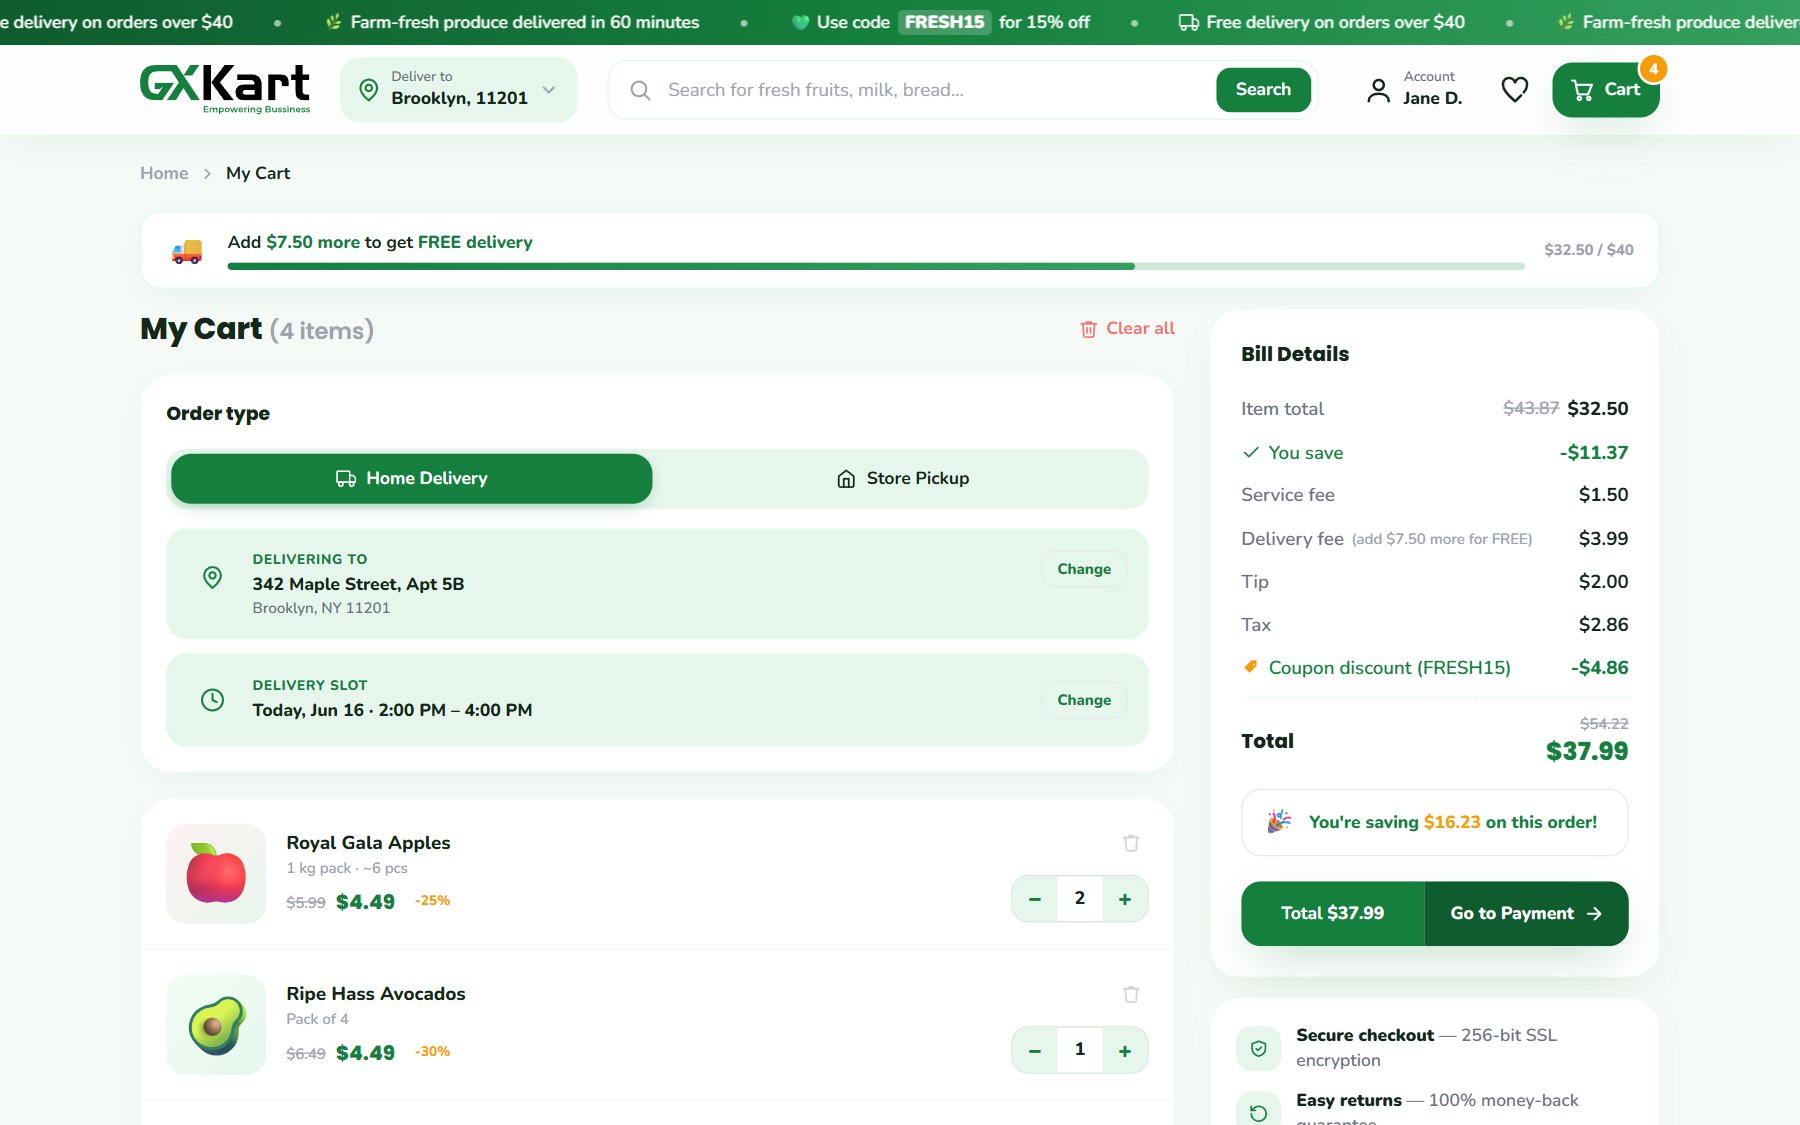Click the clock icon beside Delivery Slot

(212, 700)
